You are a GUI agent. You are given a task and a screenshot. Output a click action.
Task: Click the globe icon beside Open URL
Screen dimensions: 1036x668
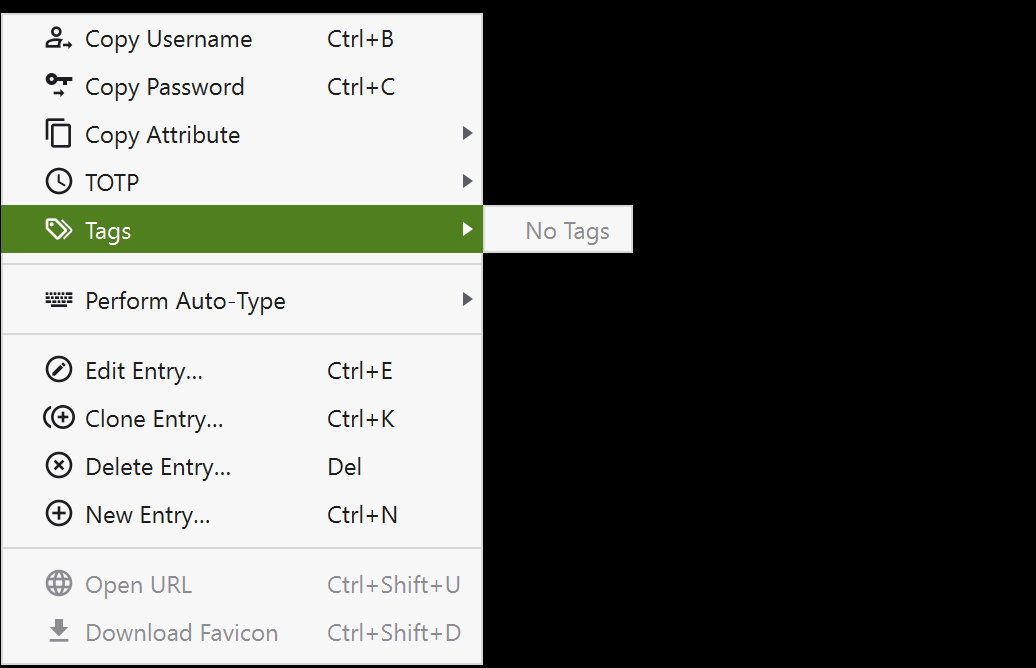point(59,584)
